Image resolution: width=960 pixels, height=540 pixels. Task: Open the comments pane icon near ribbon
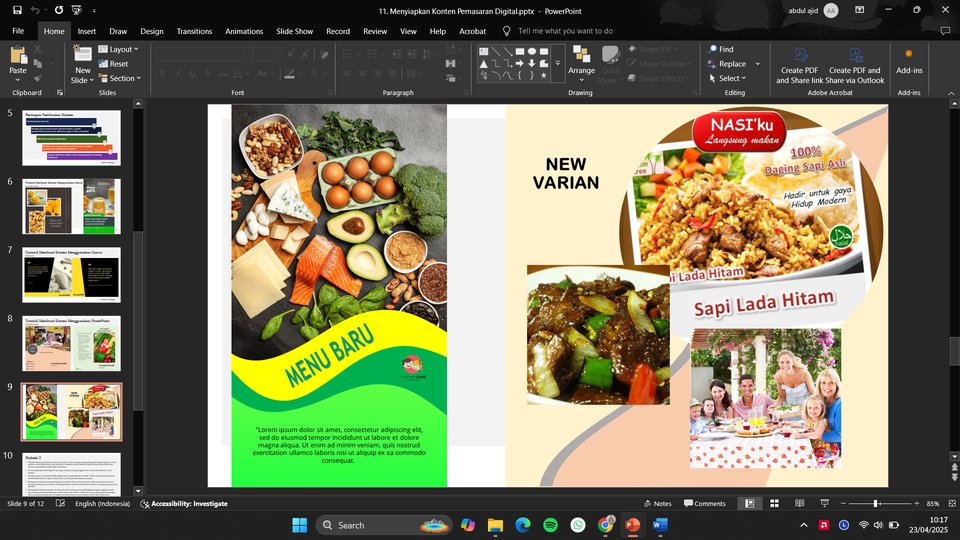click(945, 31)
